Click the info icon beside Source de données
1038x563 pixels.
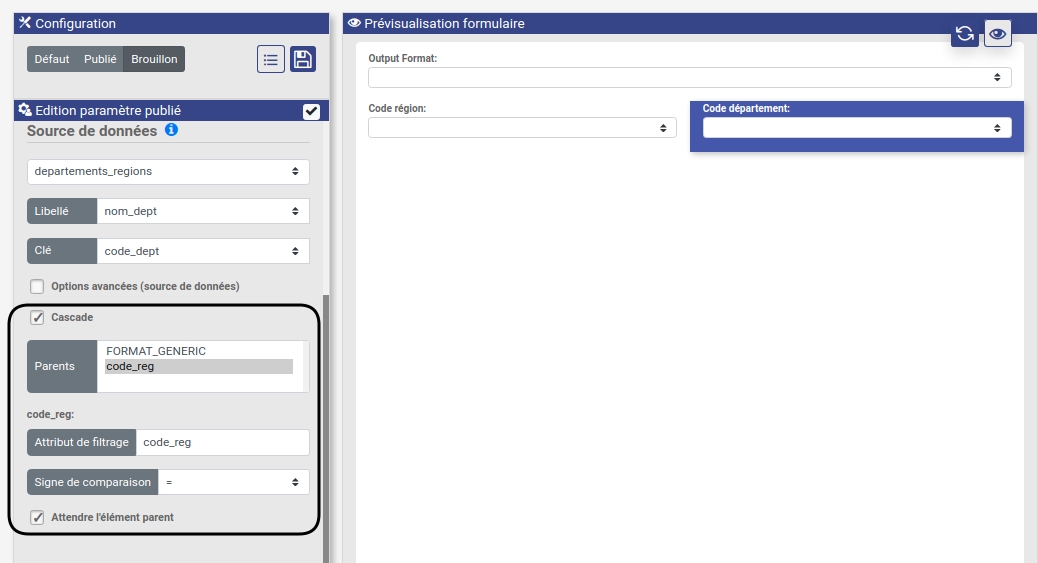point(171,130)
